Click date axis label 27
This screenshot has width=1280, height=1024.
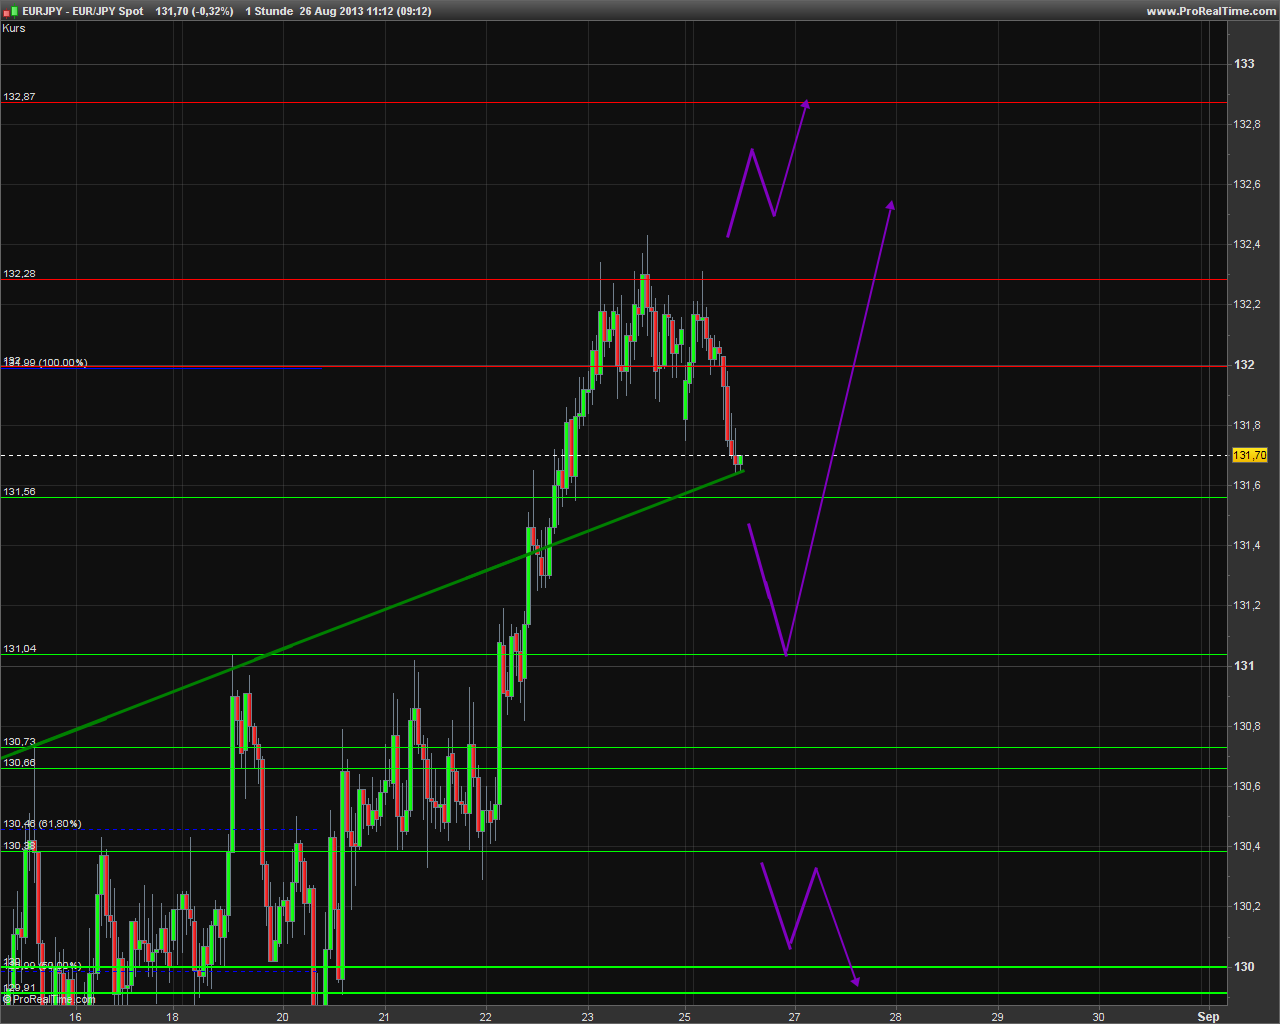click(x=794, y=1017)
